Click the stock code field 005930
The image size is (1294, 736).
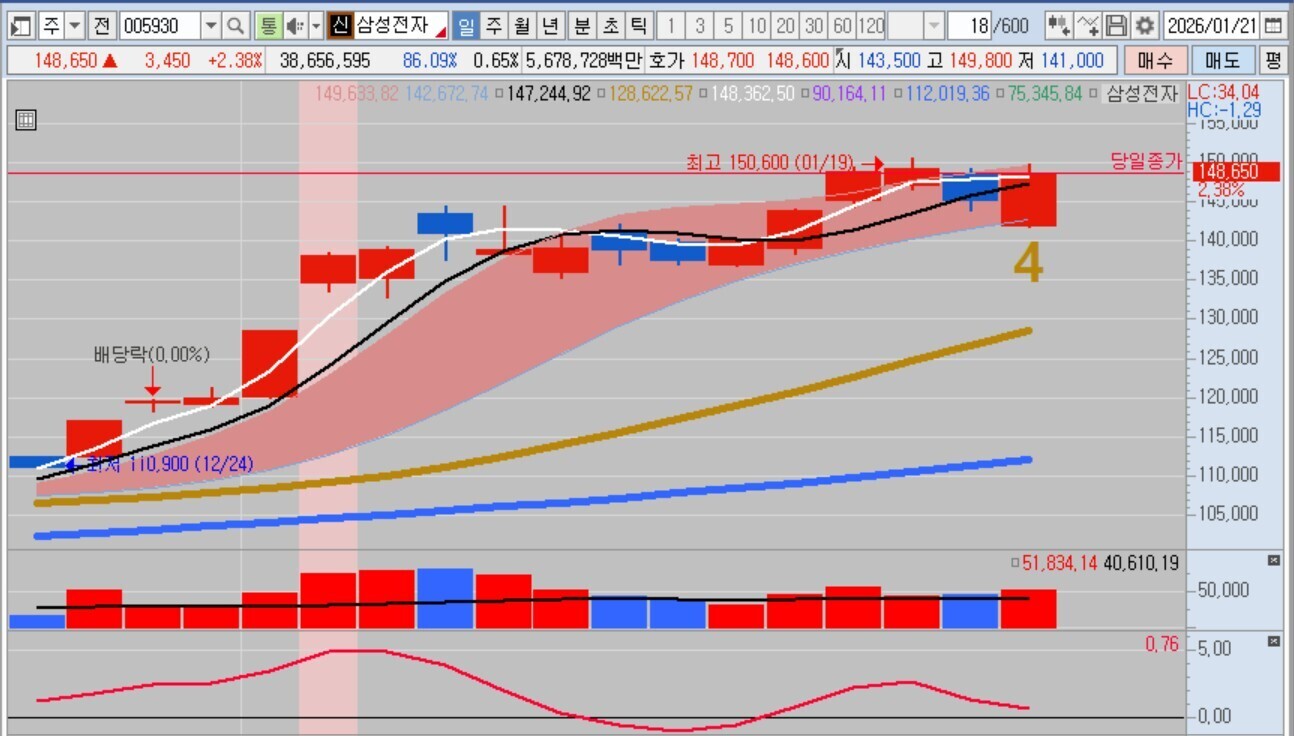click(160, 25)
